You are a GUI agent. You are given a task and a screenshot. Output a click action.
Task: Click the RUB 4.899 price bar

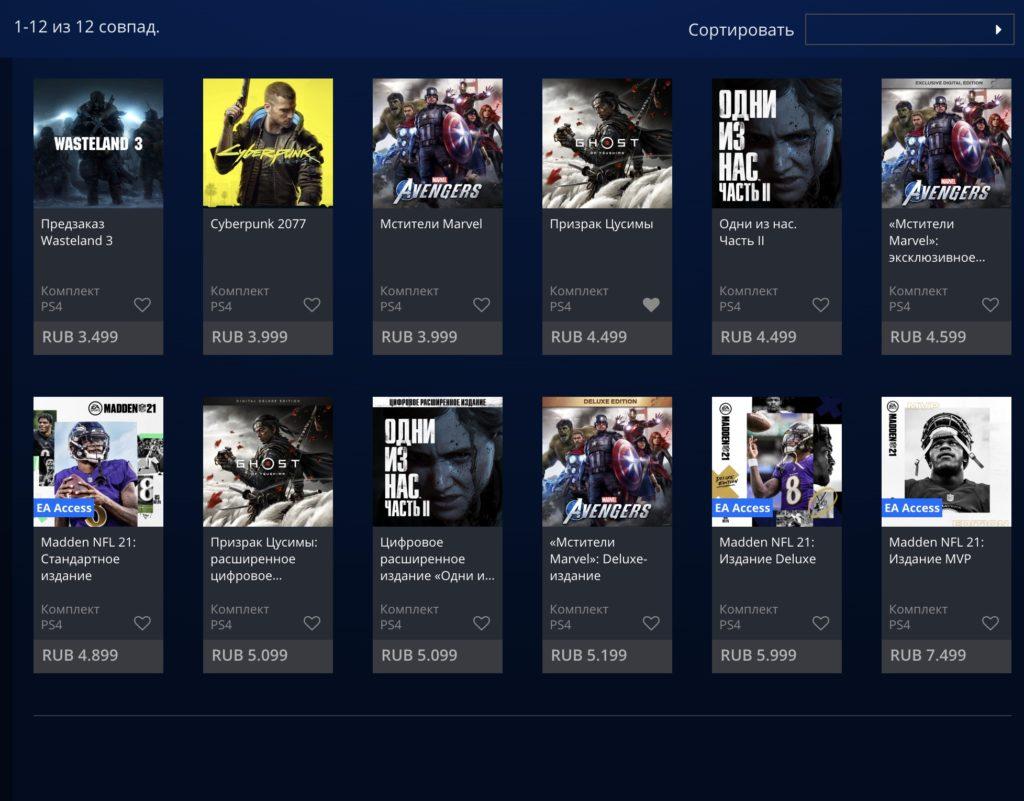(x=98, y=655)
